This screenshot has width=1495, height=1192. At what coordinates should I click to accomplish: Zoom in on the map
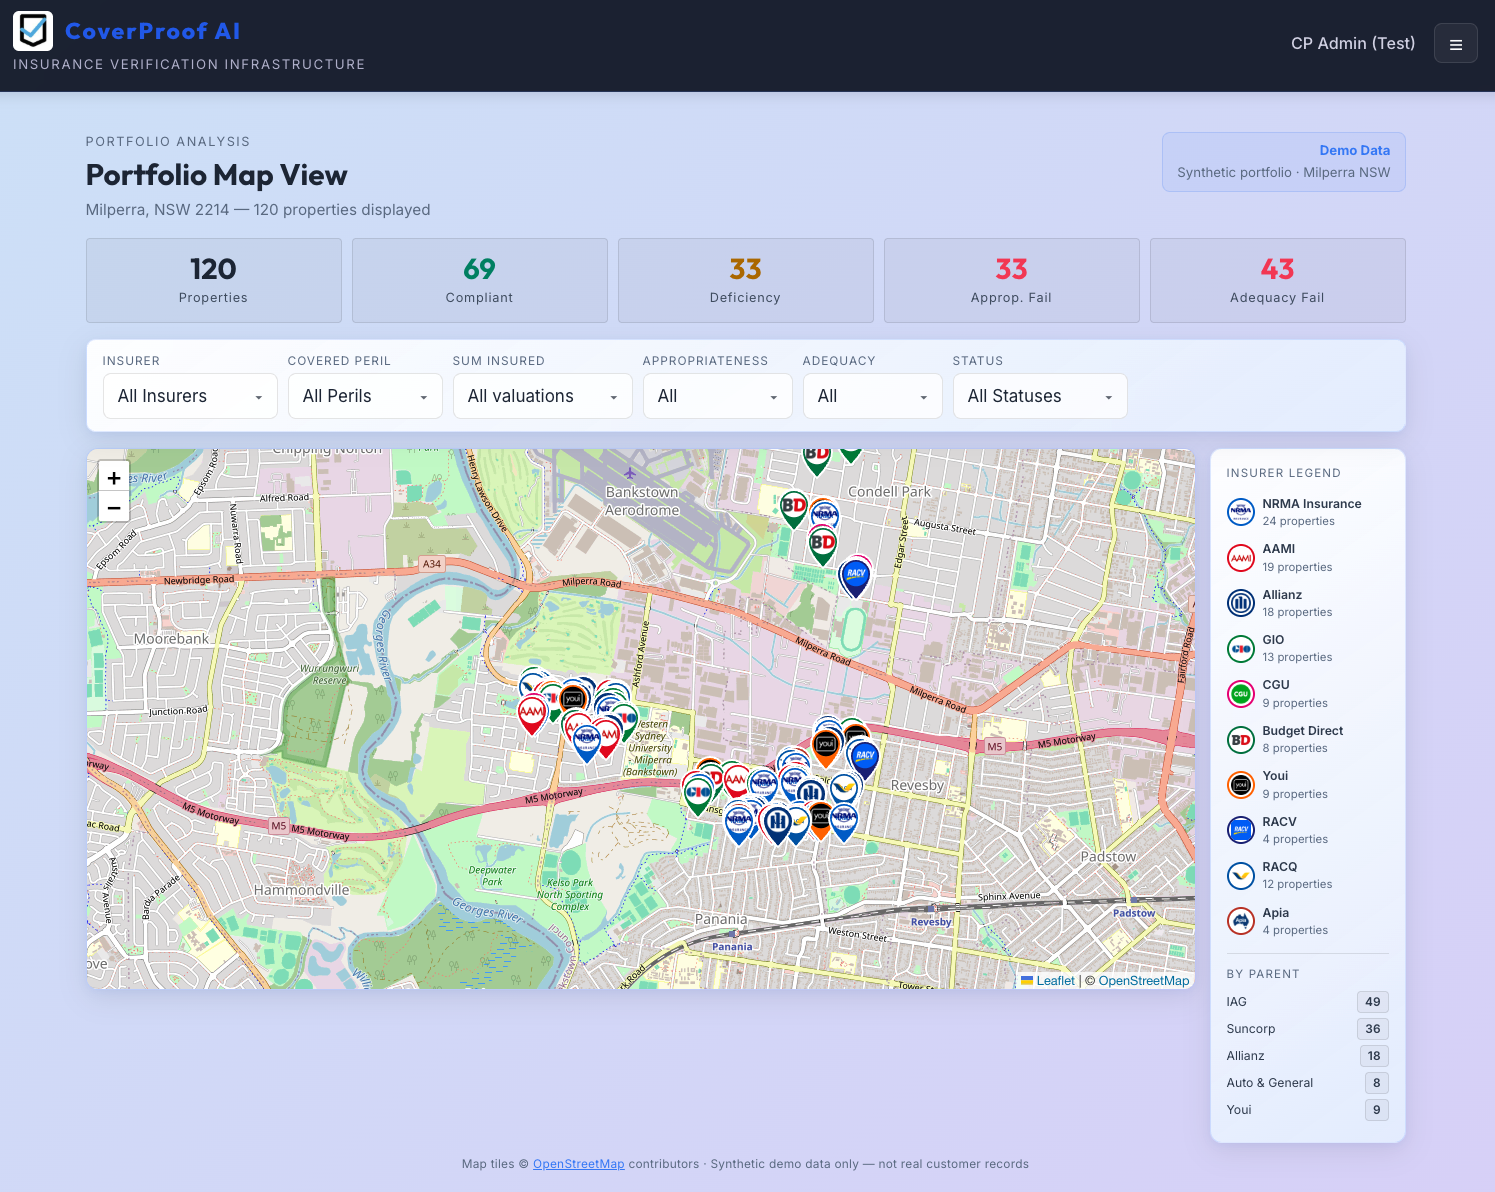tap(114, 478)
